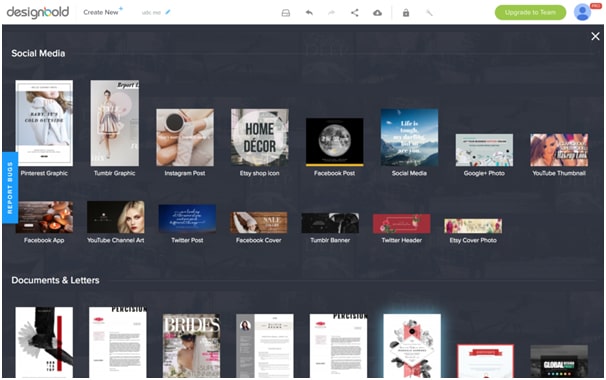Click the Pinterest Graphic label
This screenshot has height=380, width=606.
pos(44,173)
